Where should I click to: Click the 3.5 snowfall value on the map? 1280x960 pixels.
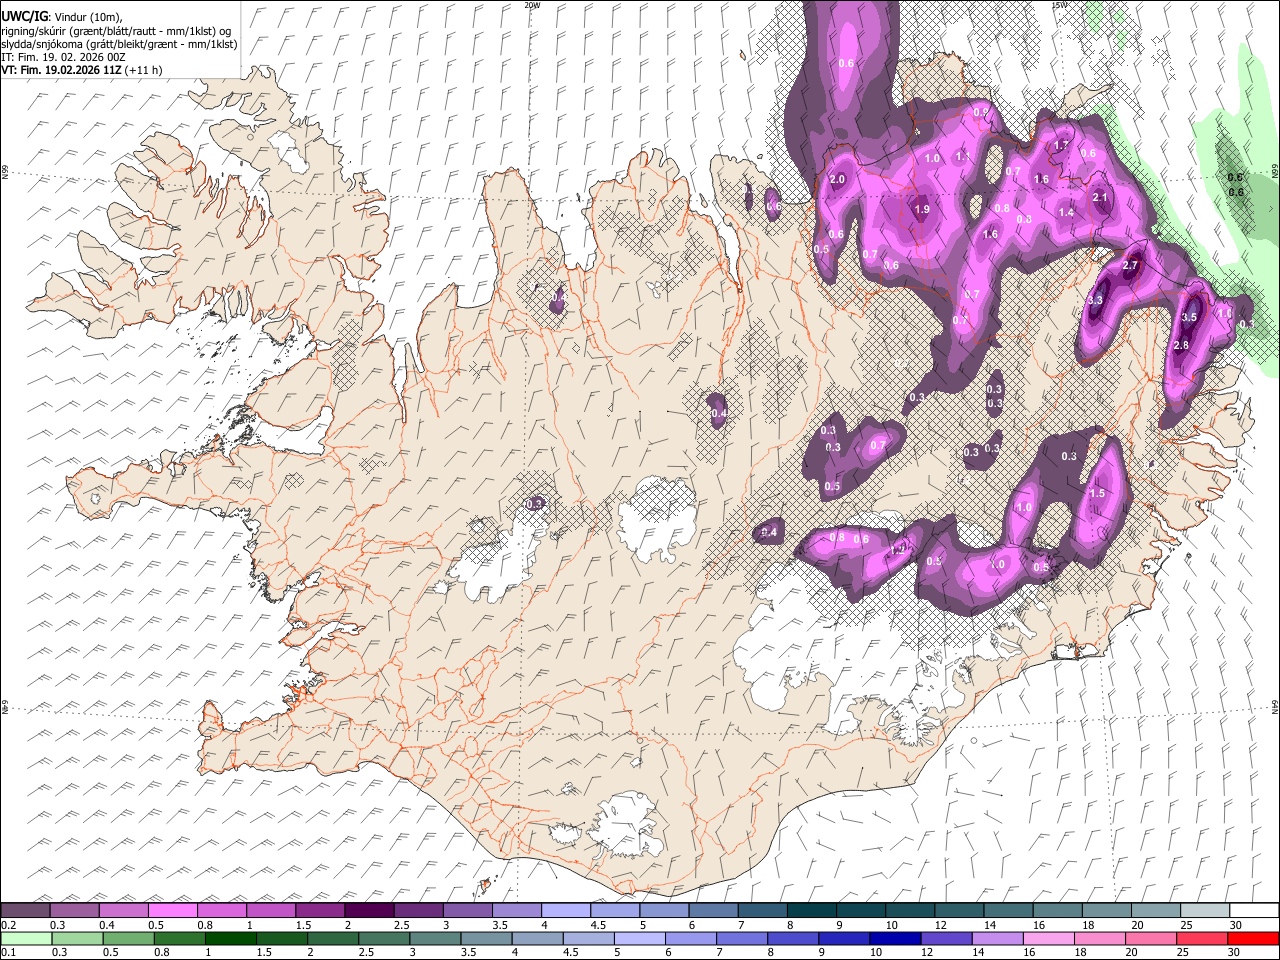(x=1189, y=318)
